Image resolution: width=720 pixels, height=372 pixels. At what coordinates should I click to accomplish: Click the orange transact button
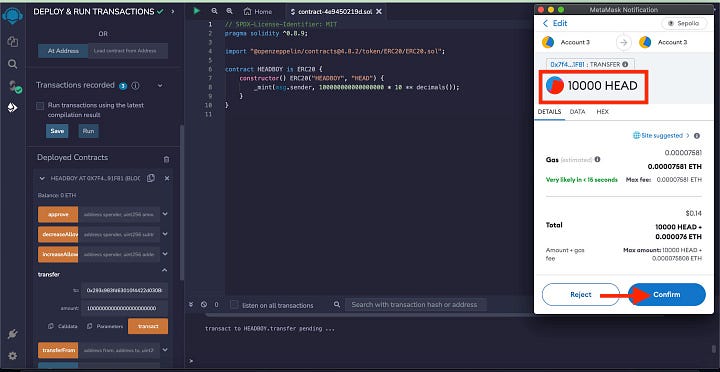[148, 326]
